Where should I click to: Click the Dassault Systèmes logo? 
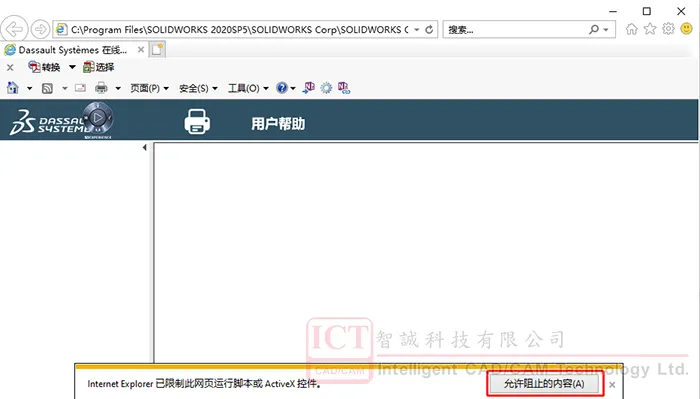61,121
